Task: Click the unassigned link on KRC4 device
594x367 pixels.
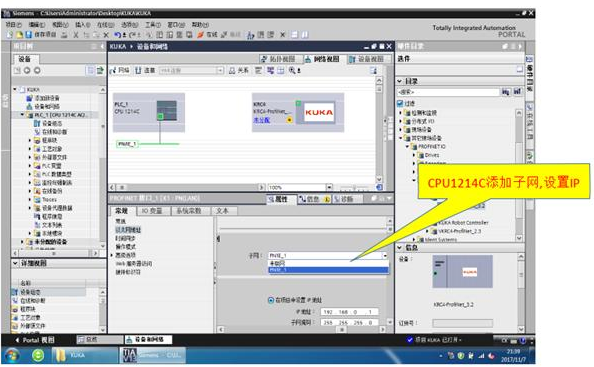Action: 261,120
